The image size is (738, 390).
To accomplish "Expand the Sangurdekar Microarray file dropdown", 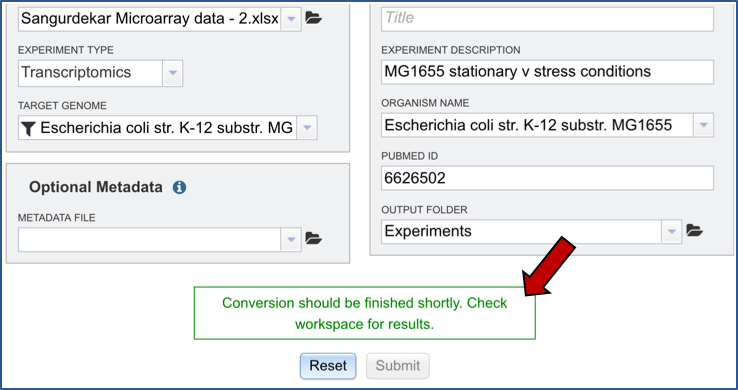I will (291, 19).
